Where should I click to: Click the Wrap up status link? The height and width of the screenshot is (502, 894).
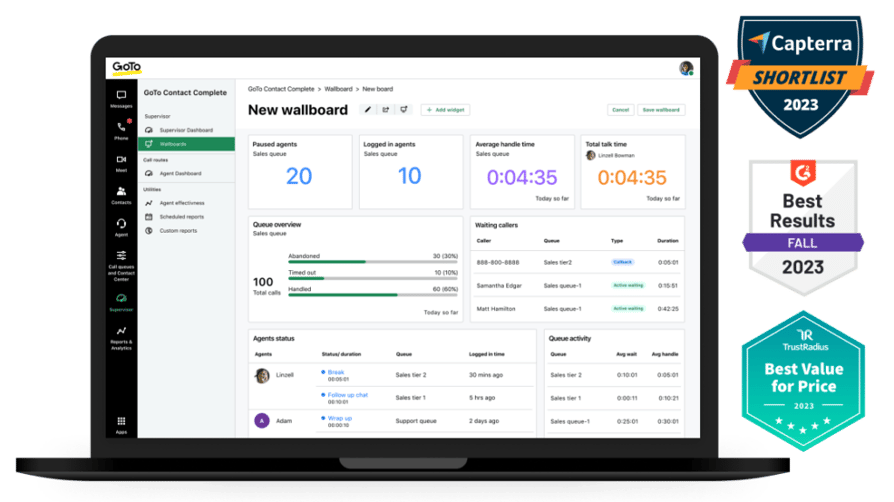click(x=340, y=418)
